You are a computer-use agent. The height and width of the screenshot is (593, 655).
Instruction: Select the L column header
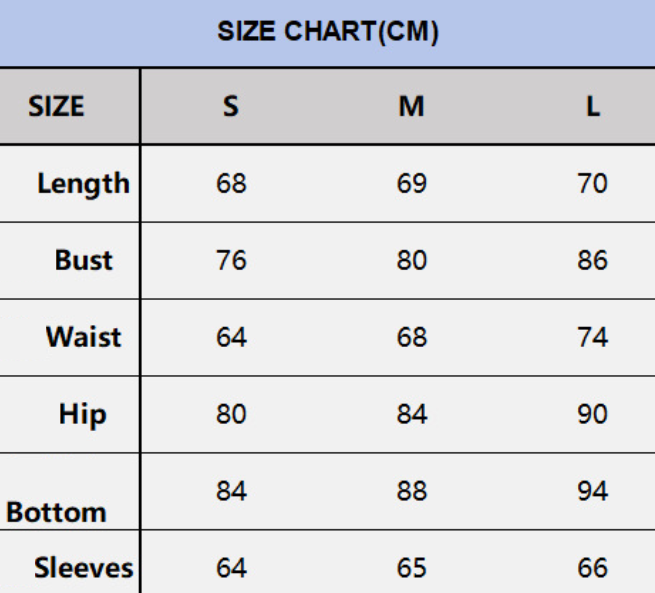click(592, 106)
